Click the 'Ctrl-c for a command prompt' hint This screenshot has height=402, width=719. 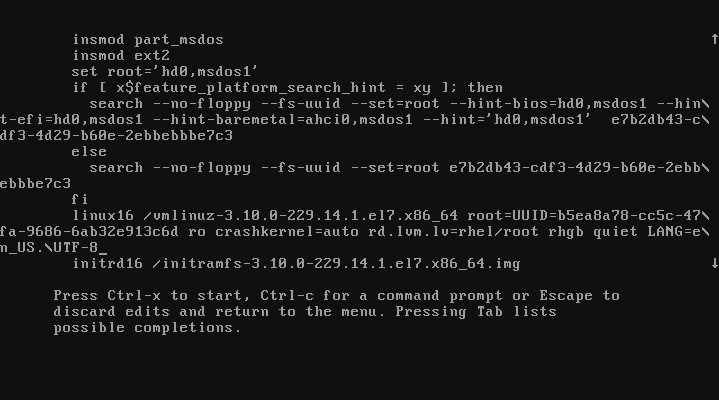[381, 296]
